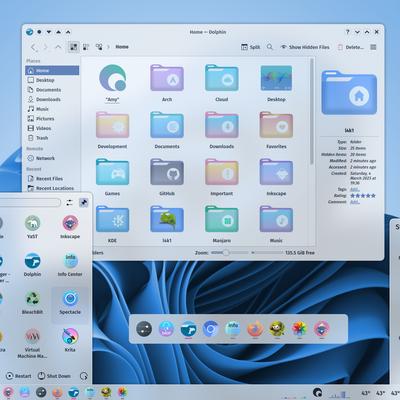Go forward in Dolphin navigation
Screen dimensions: 400x400
tap(46, 47)
